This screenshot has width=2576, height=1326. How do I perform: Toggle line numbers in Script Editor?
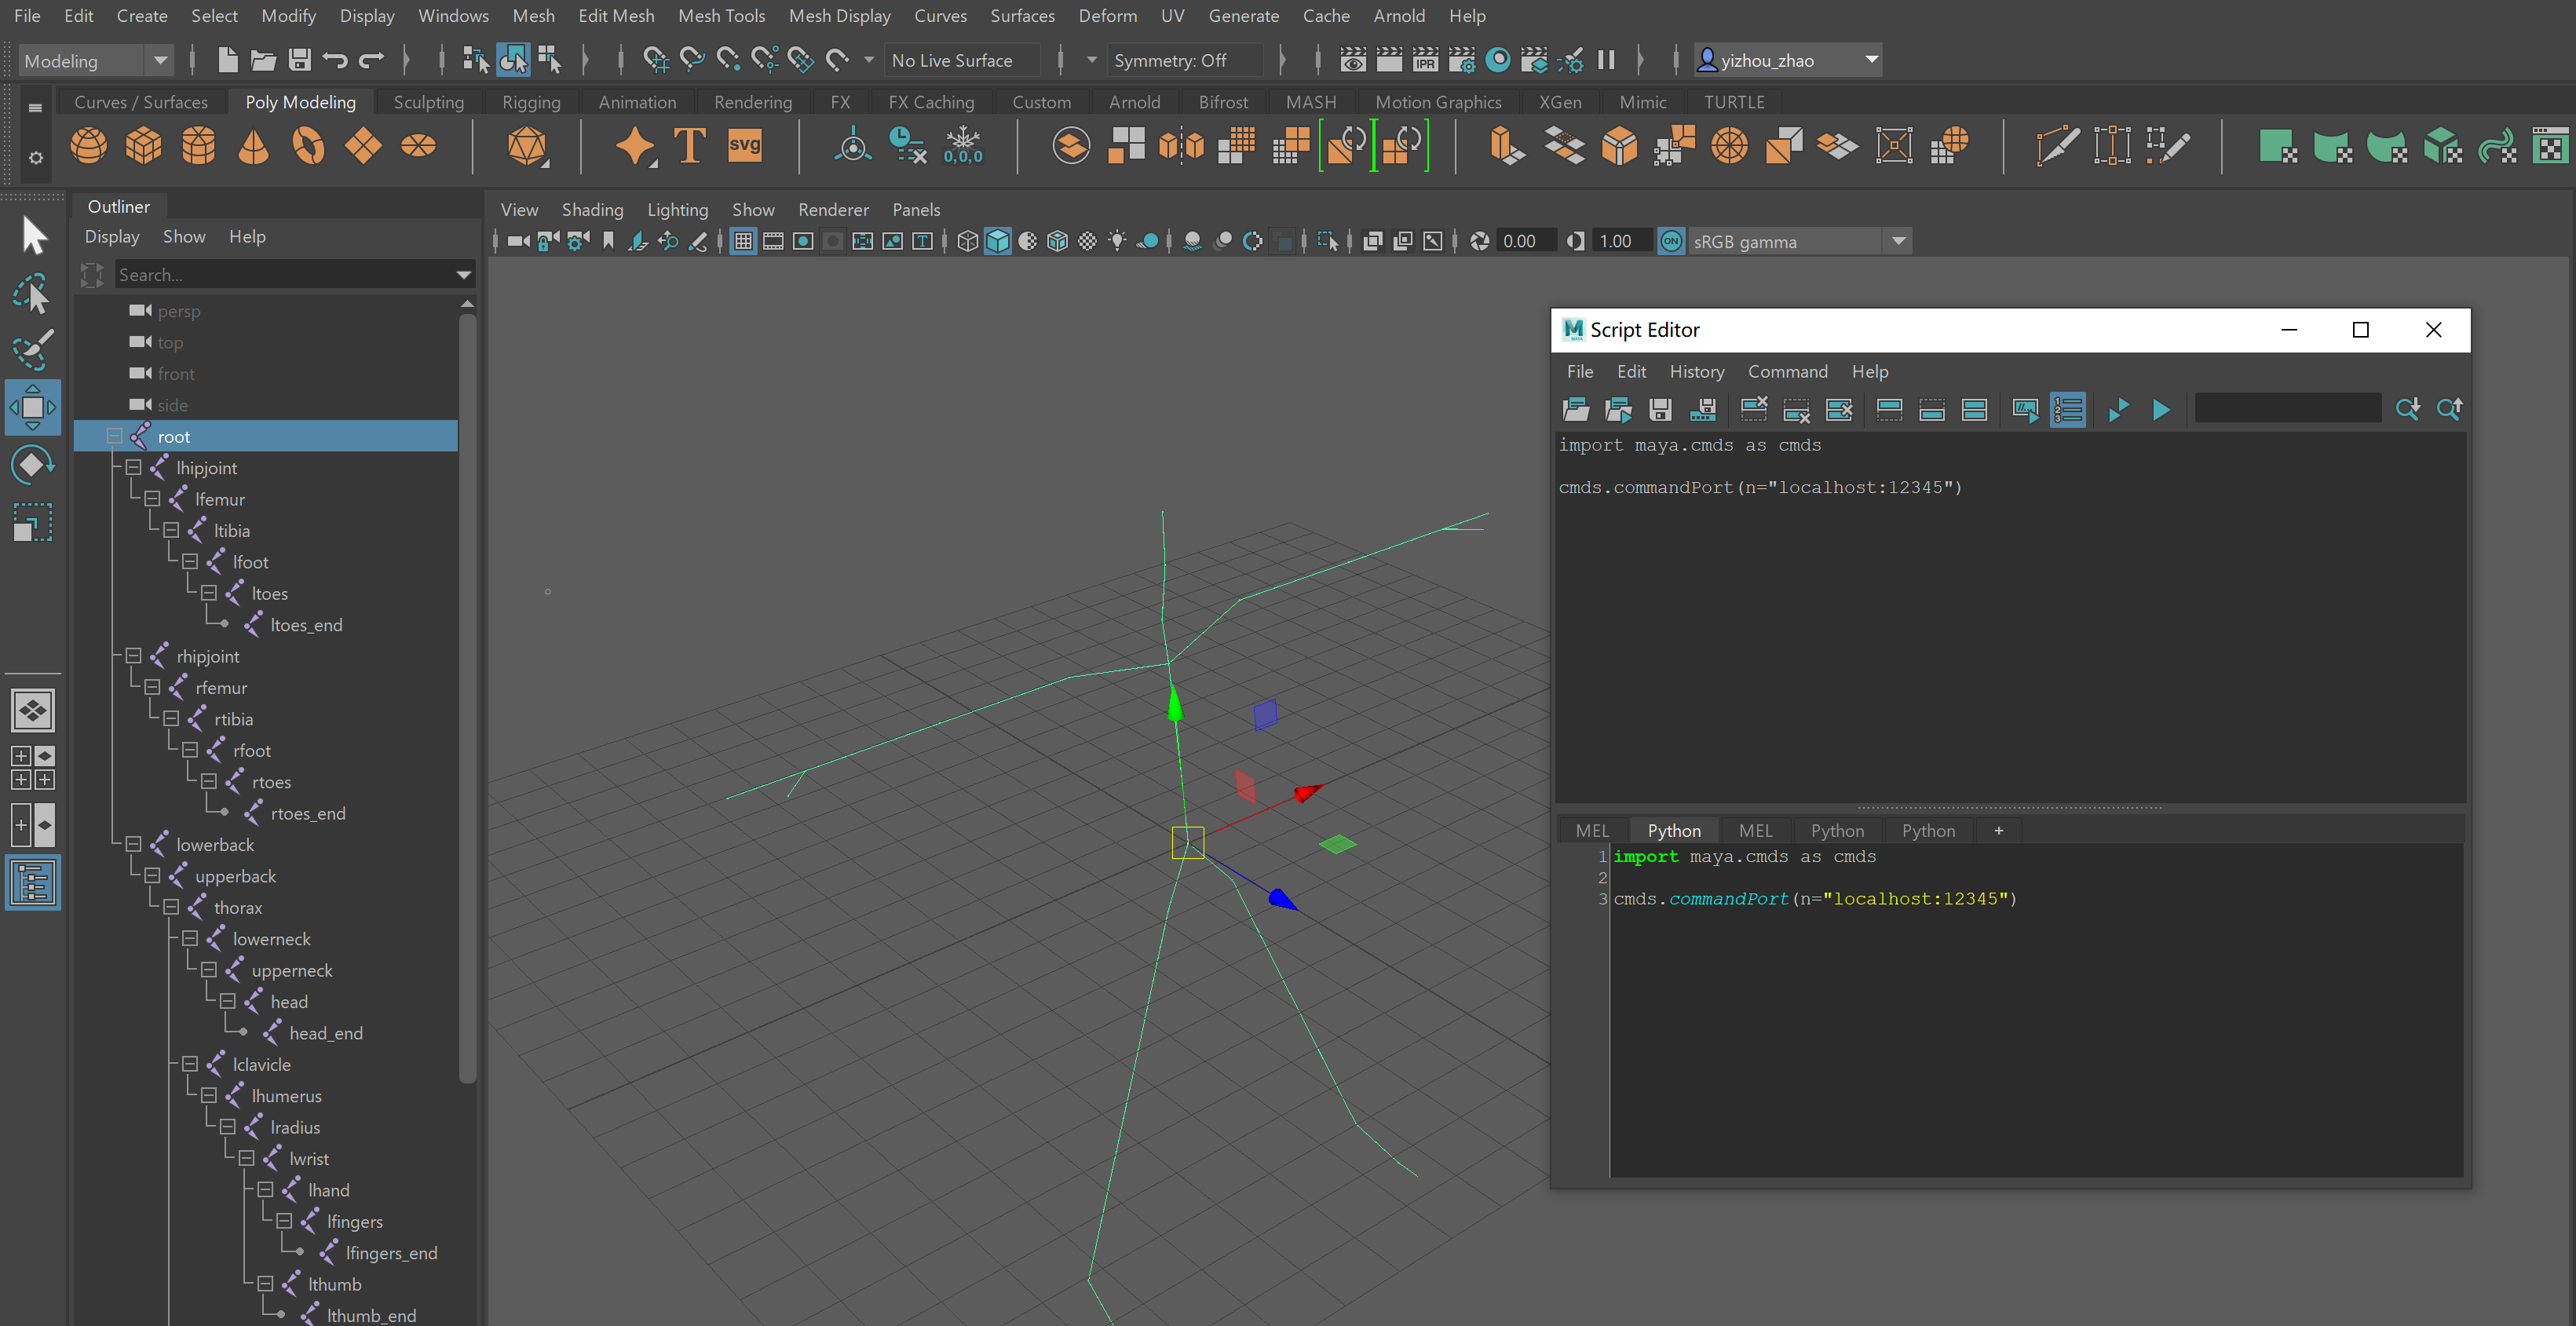2068,409
